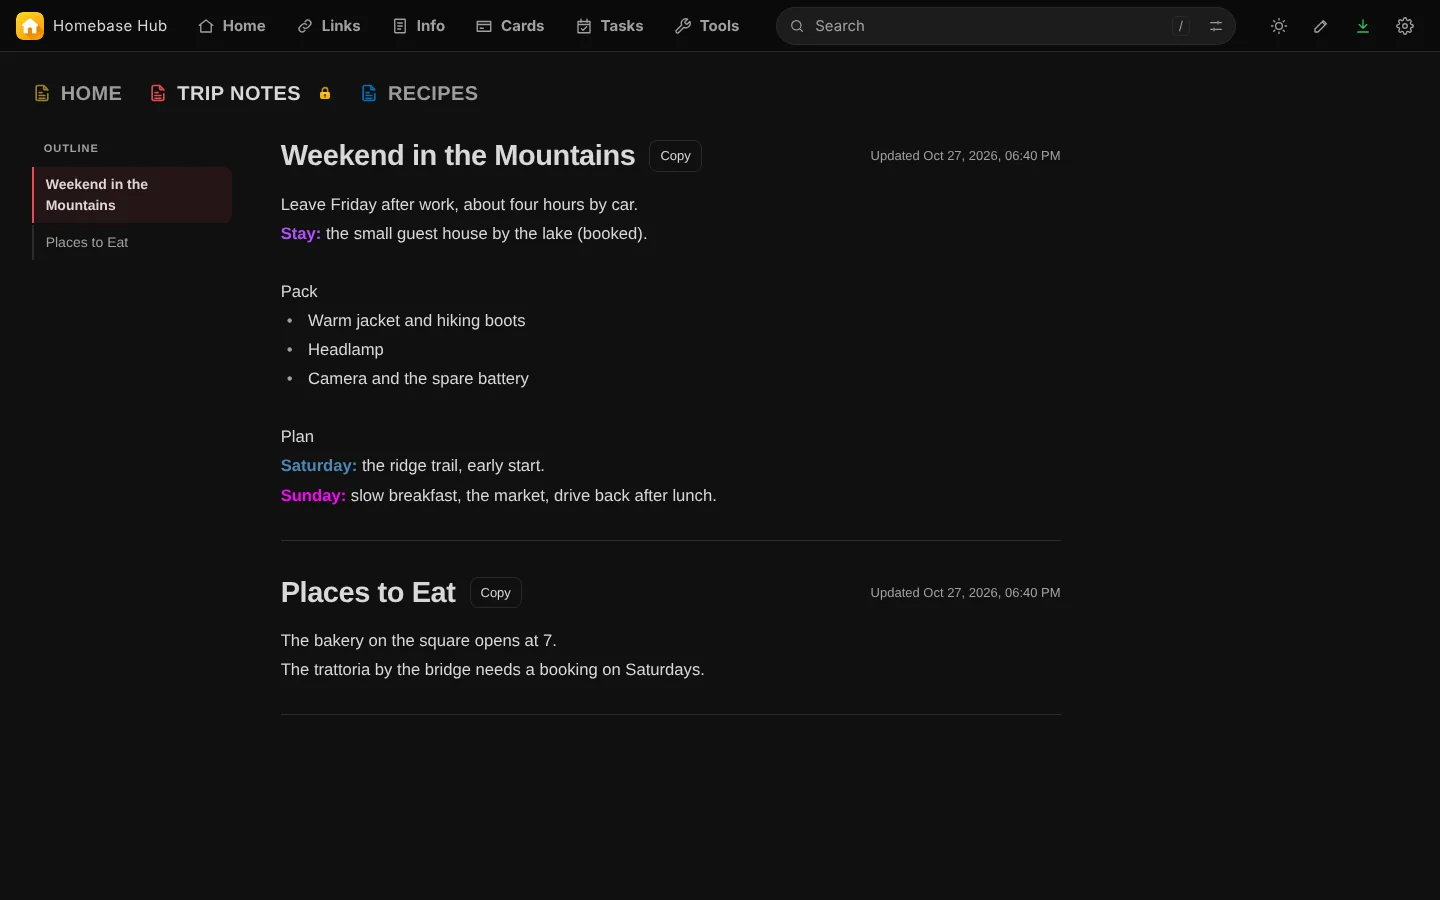Screen dimensions: 1440x900
Task: Open the Home menu in top navigation
Action: [x=232, y=26]
